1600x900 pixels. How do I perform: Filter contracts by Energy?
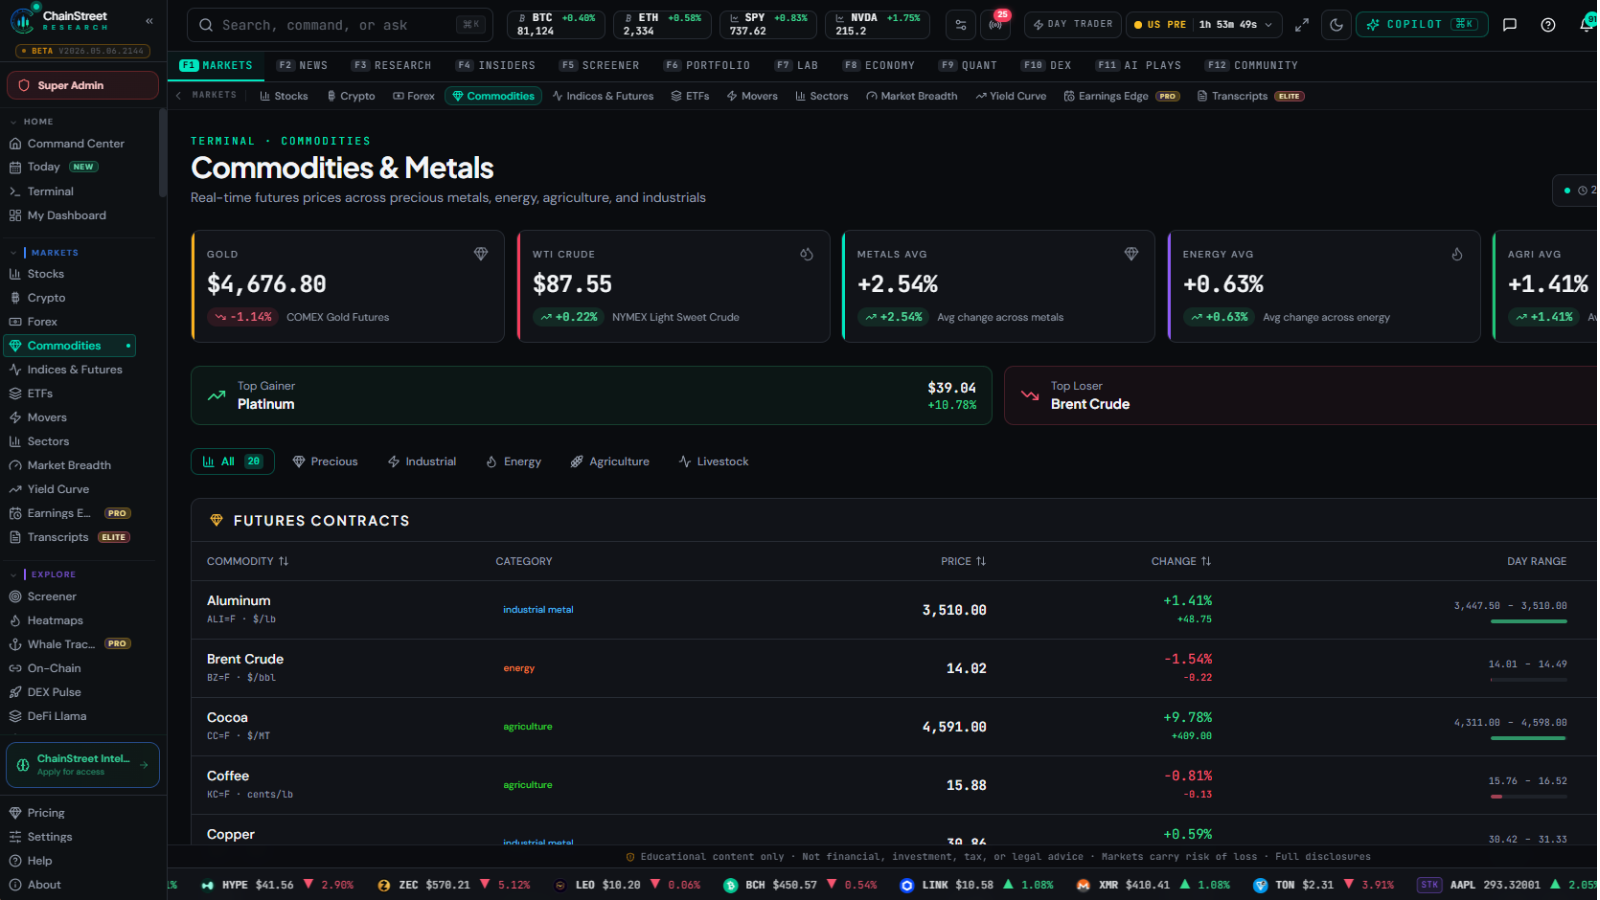514,461
